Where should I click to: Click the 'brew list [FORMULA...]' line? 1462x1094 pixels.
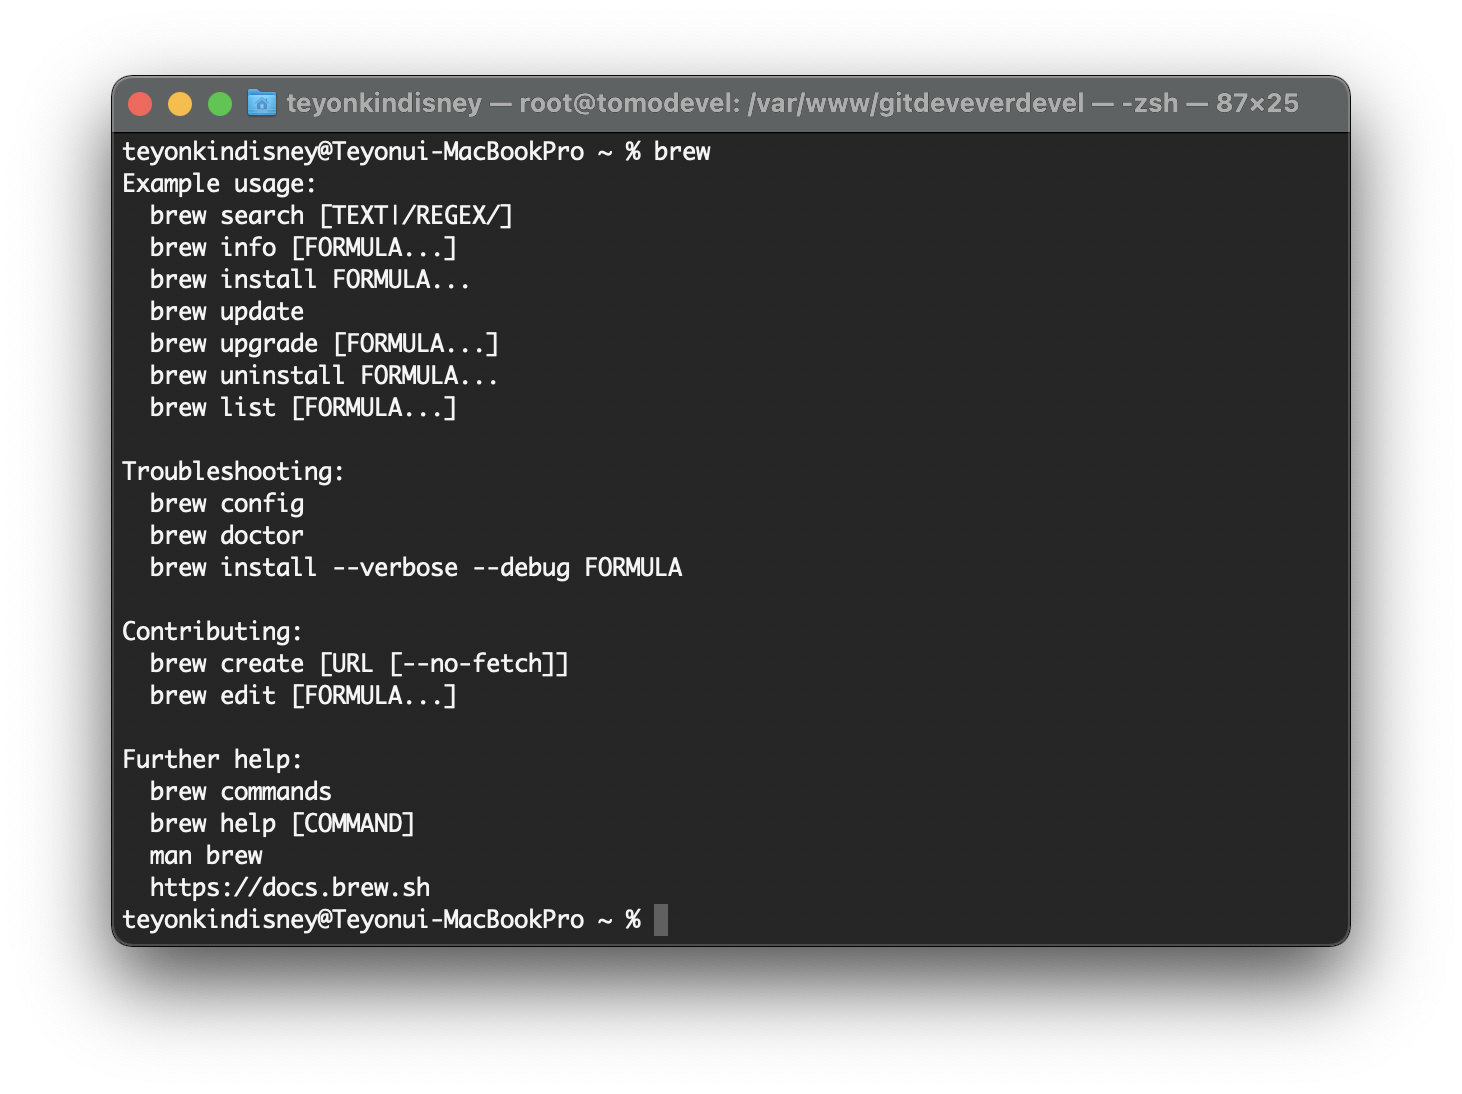click(x=303, y=407)
